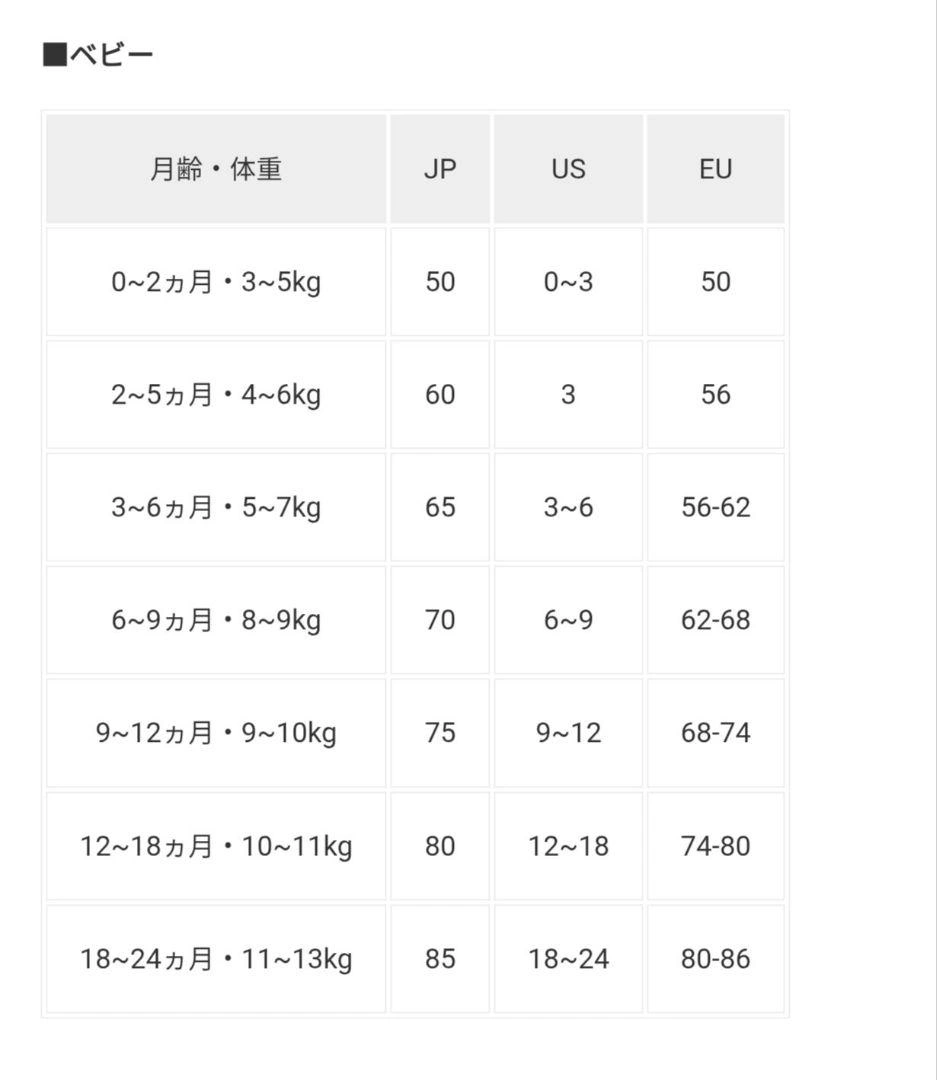Click the JP column header
Image resolution: width=937 pixels, height=1080 pixels.
(x=440, y=169)
